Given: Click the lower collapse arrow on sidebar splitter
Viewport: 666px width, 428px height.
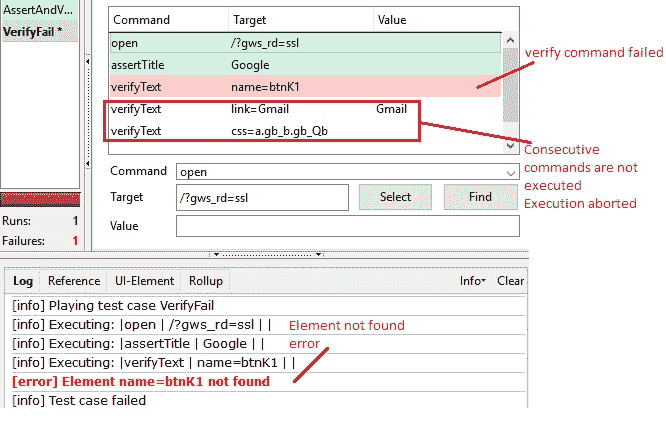Looking at the screenshot, I should (x=88, y=163).
